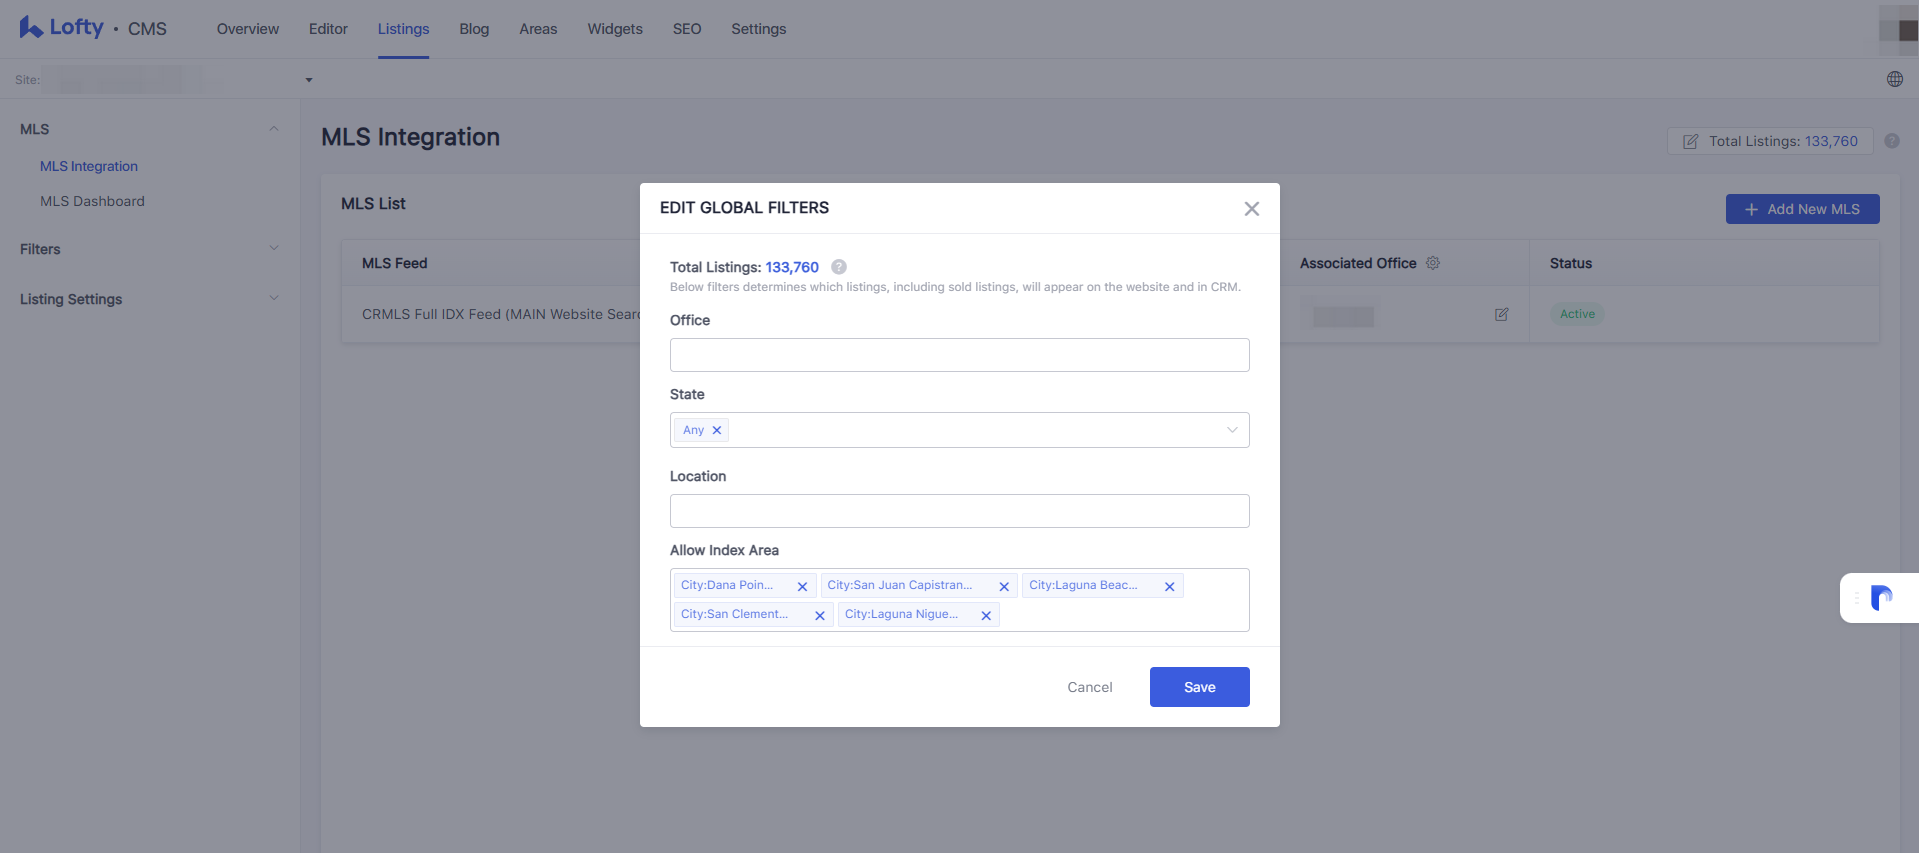
Task: Cancel editing global filters
Action: click(1089, 687)
